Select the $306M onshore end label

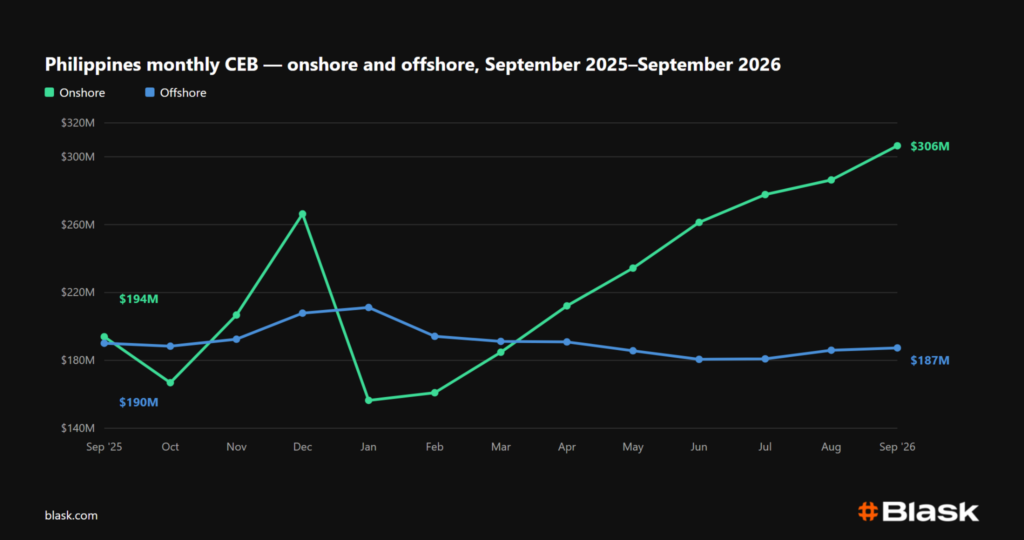click(930, 146)
